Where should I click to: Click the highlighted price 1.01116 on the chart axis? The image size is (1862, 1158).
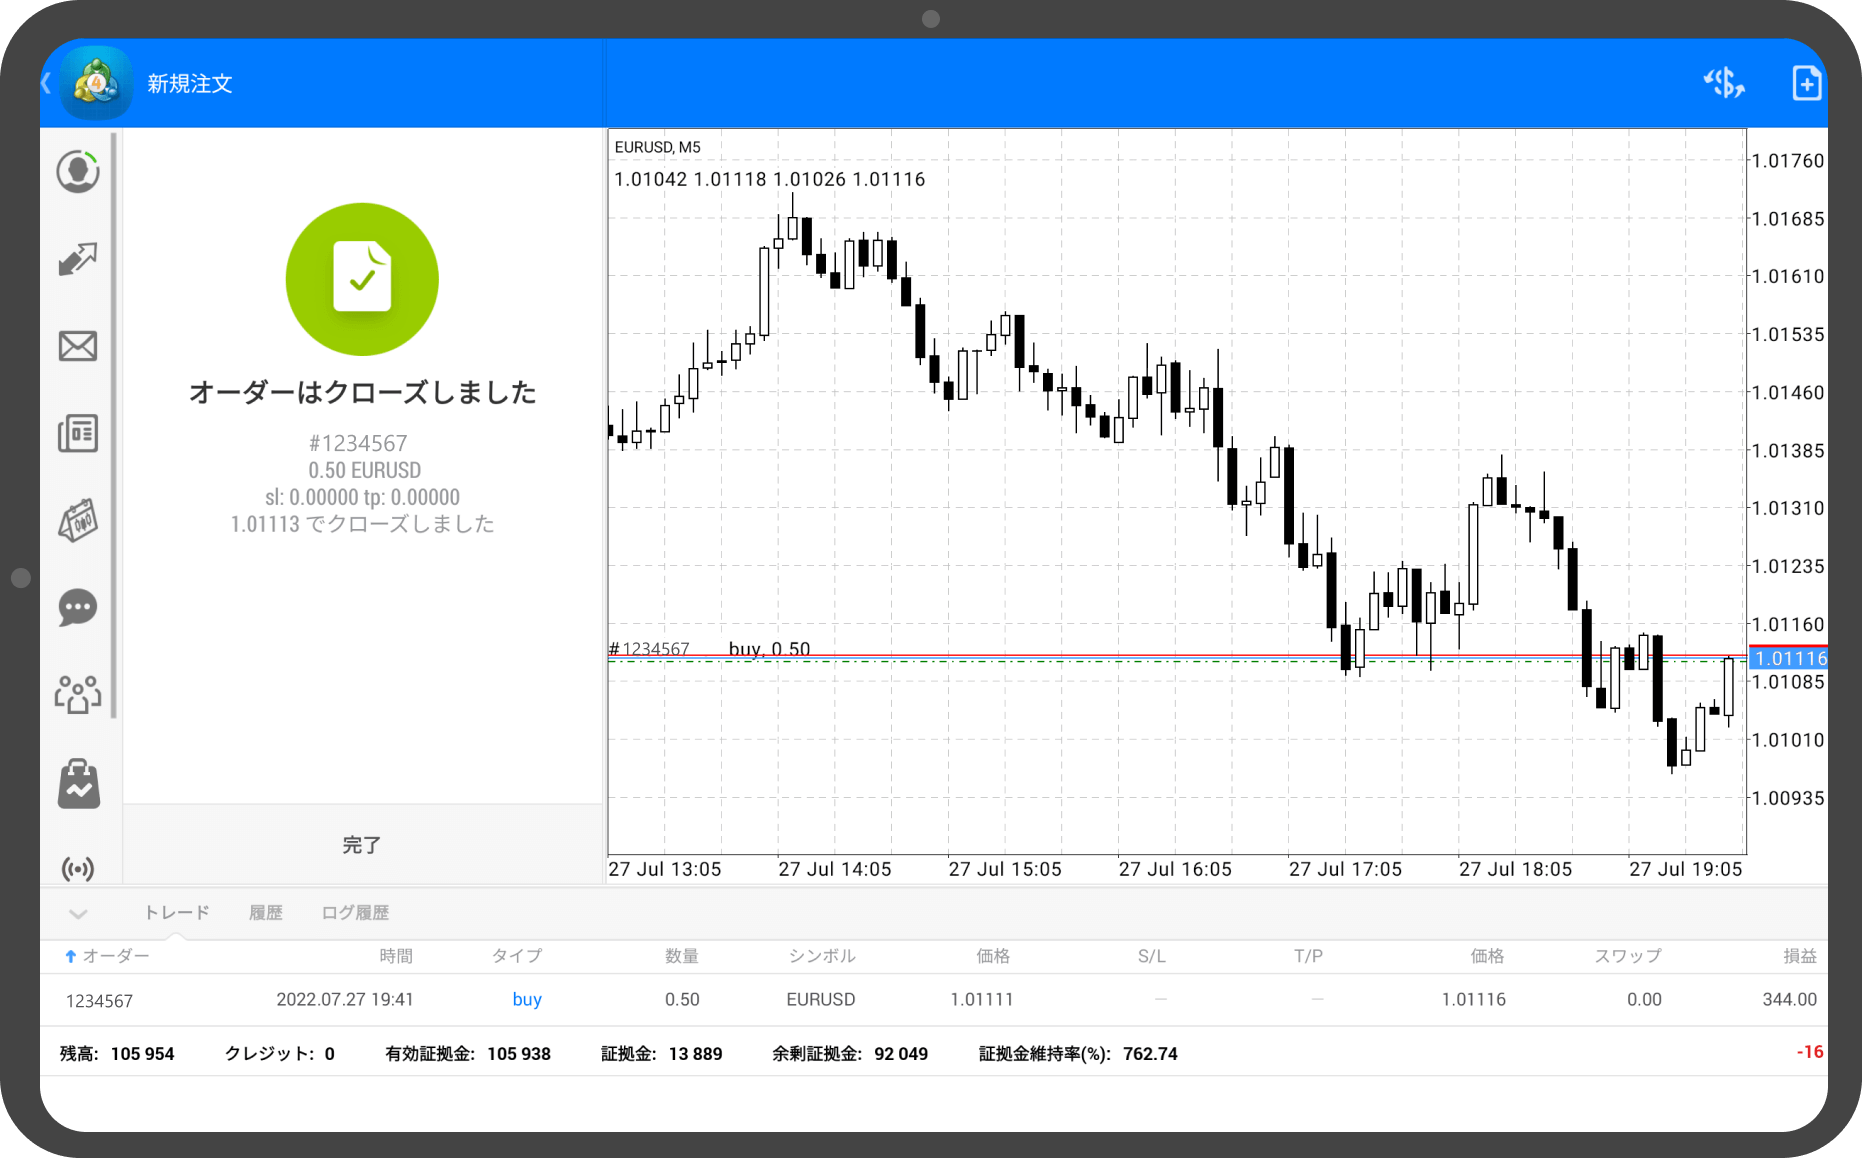point(1789,658)
